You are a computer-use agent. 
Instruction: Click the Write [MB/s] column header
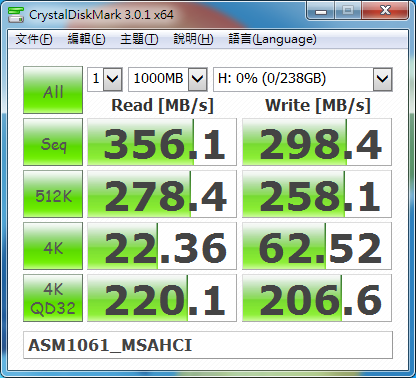318,105
